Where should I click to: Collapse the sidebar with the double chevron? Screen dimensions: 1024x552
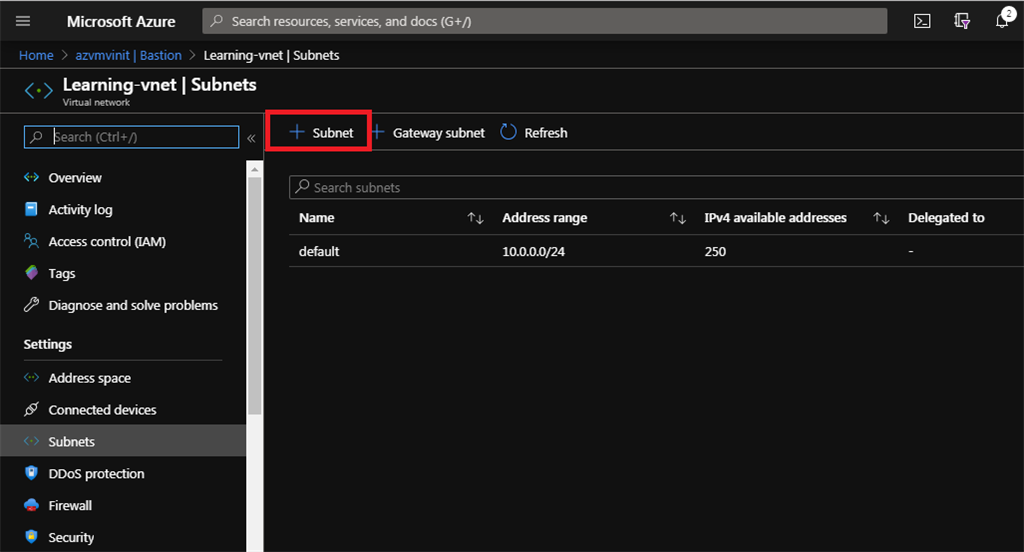point(251,138)
